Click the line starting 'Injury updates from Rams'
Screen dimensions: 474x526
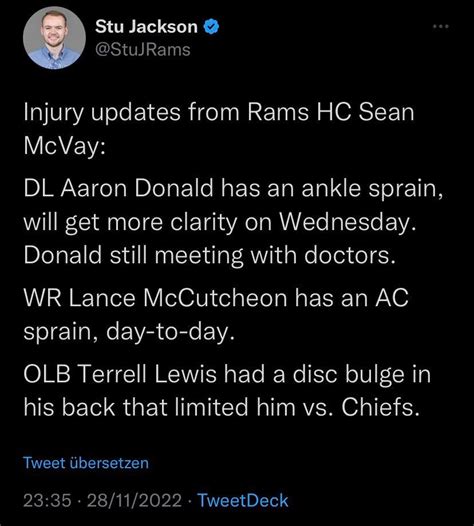(x=219, y=112)
